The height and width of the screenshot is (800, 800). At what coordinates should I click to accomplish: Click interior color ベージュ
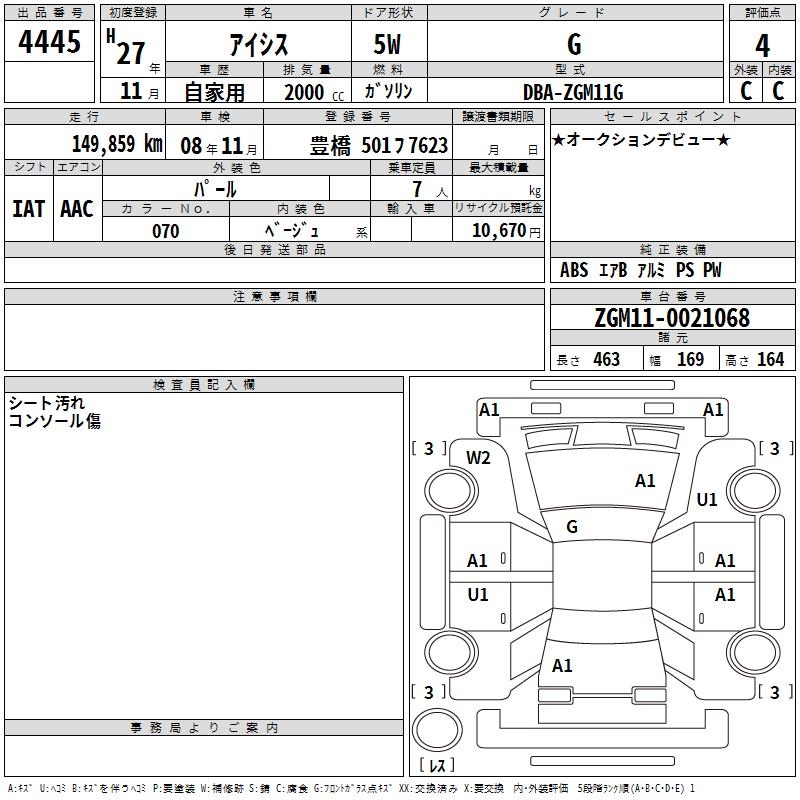coord(292,231)
